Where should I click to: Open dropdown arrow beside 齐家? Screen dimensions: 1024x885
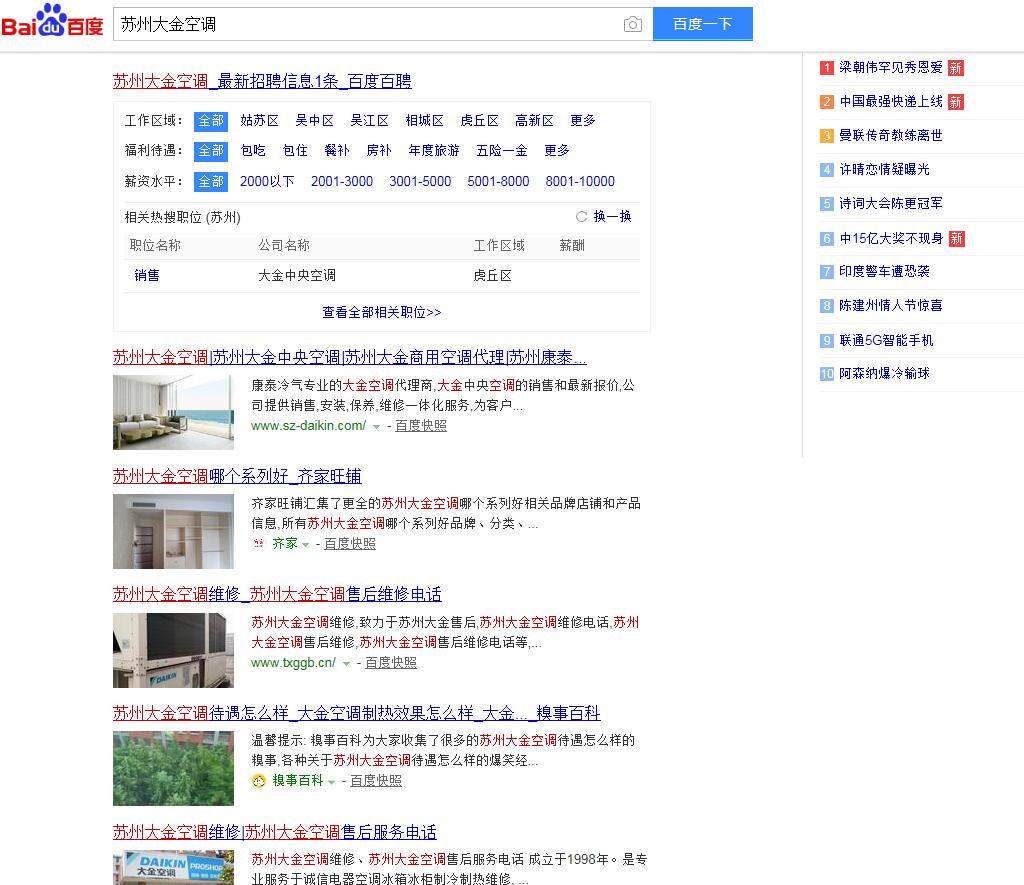point(305,545)
